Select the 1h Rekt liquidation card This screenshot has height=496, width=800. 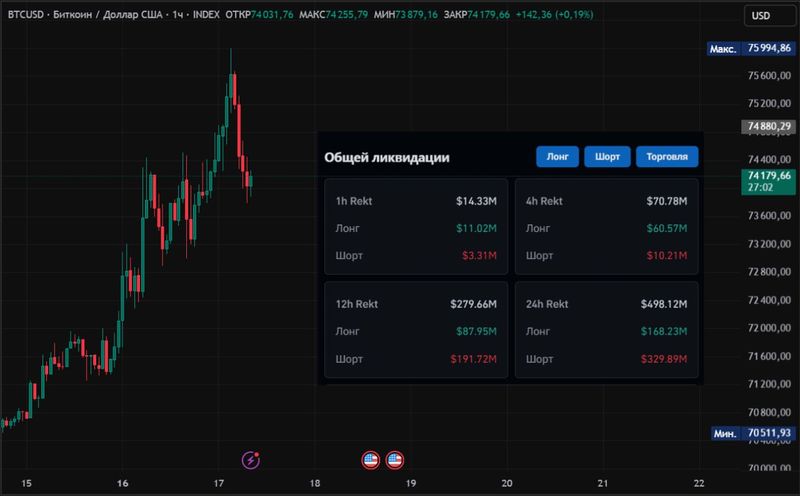[416, 228]
